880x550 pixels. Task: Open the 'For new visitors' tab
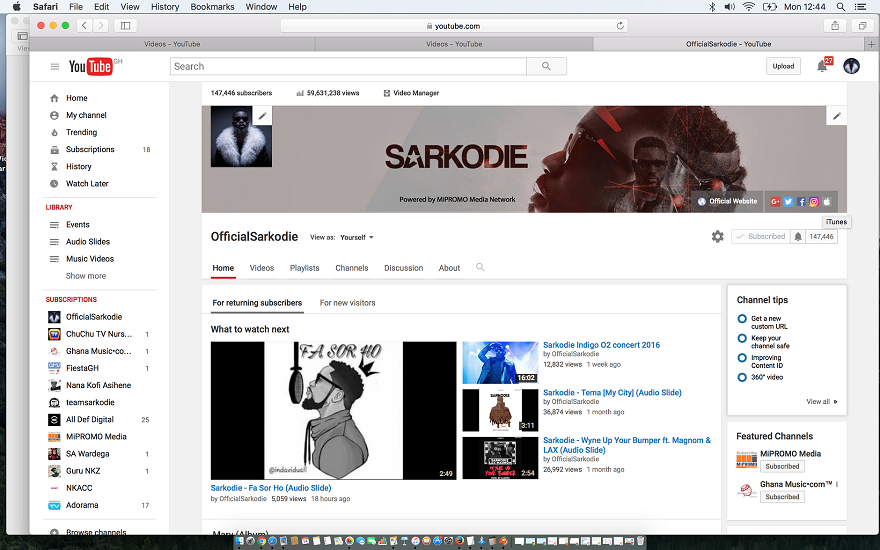[347, 303]
